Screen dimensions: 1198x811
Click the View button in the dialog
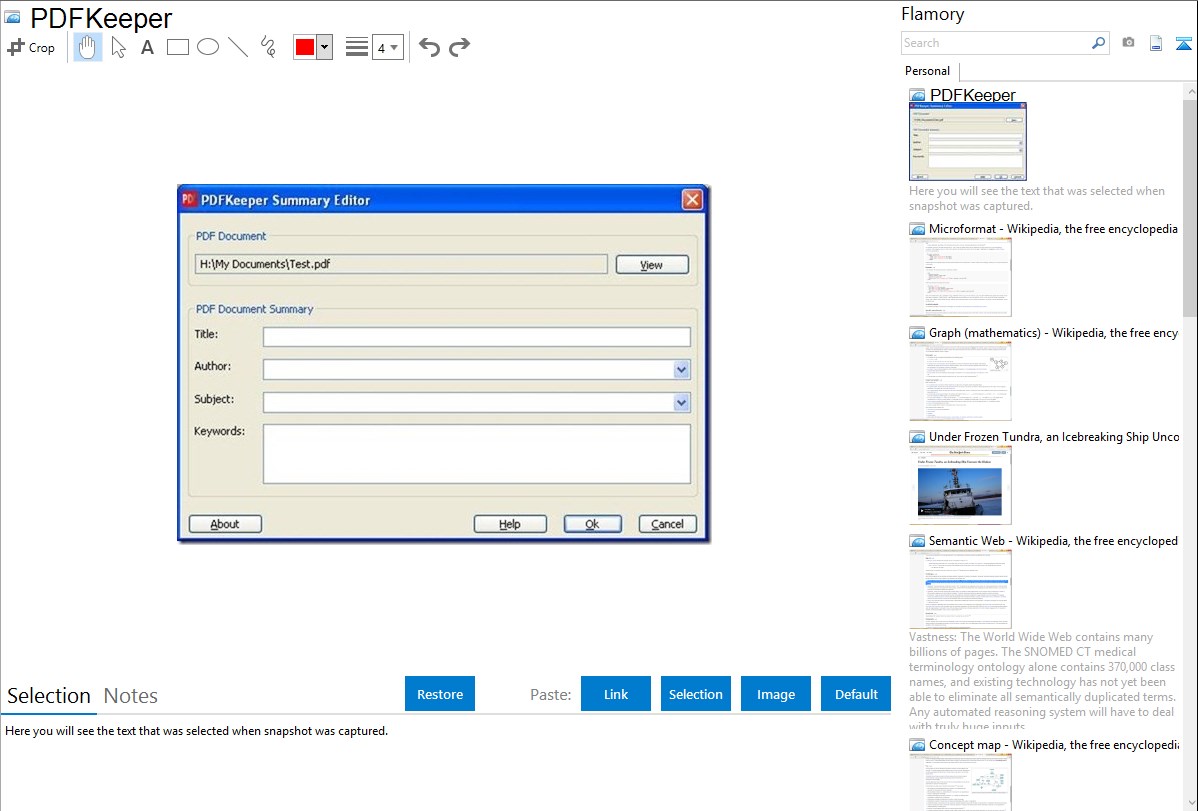(x=652, y=264)
